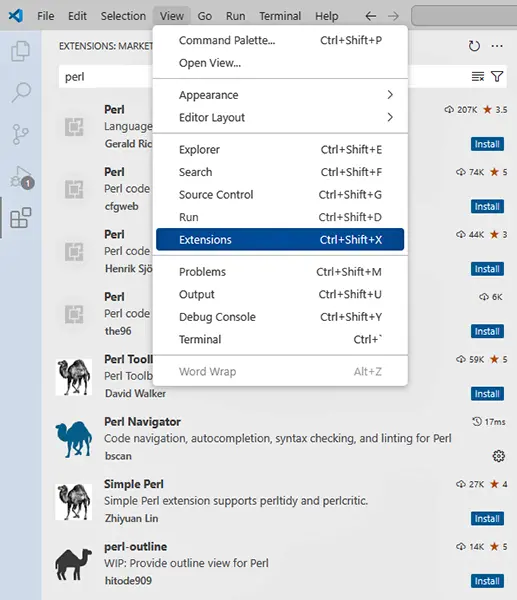This screenshot has width=517, height=600.
Task: Open the Perl Navigator extension title
Action: [x=142, y=422]
